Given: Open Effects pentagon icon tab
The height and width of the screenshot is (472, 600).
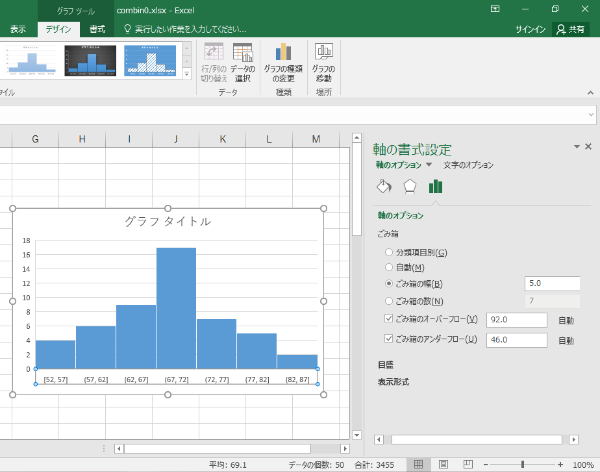Looking at the screenshot, I should point(410,187).
